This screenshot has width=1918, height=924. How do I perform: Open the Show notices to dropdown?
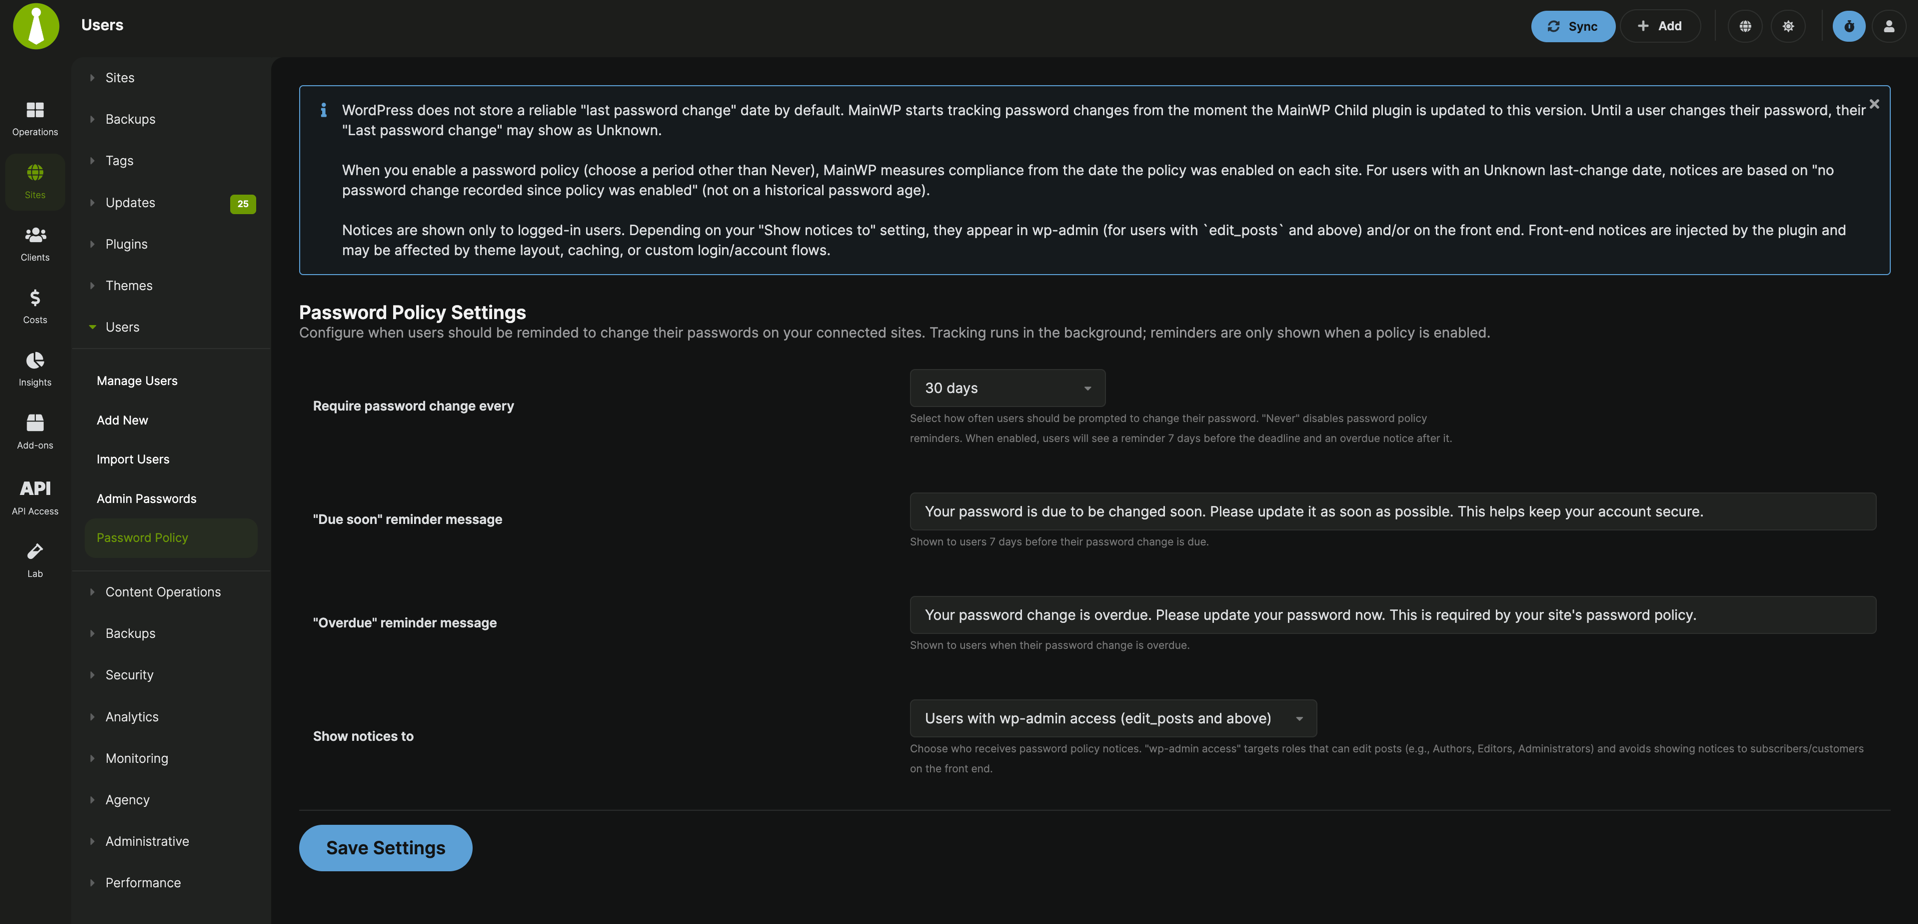[x=1111, y=718]
